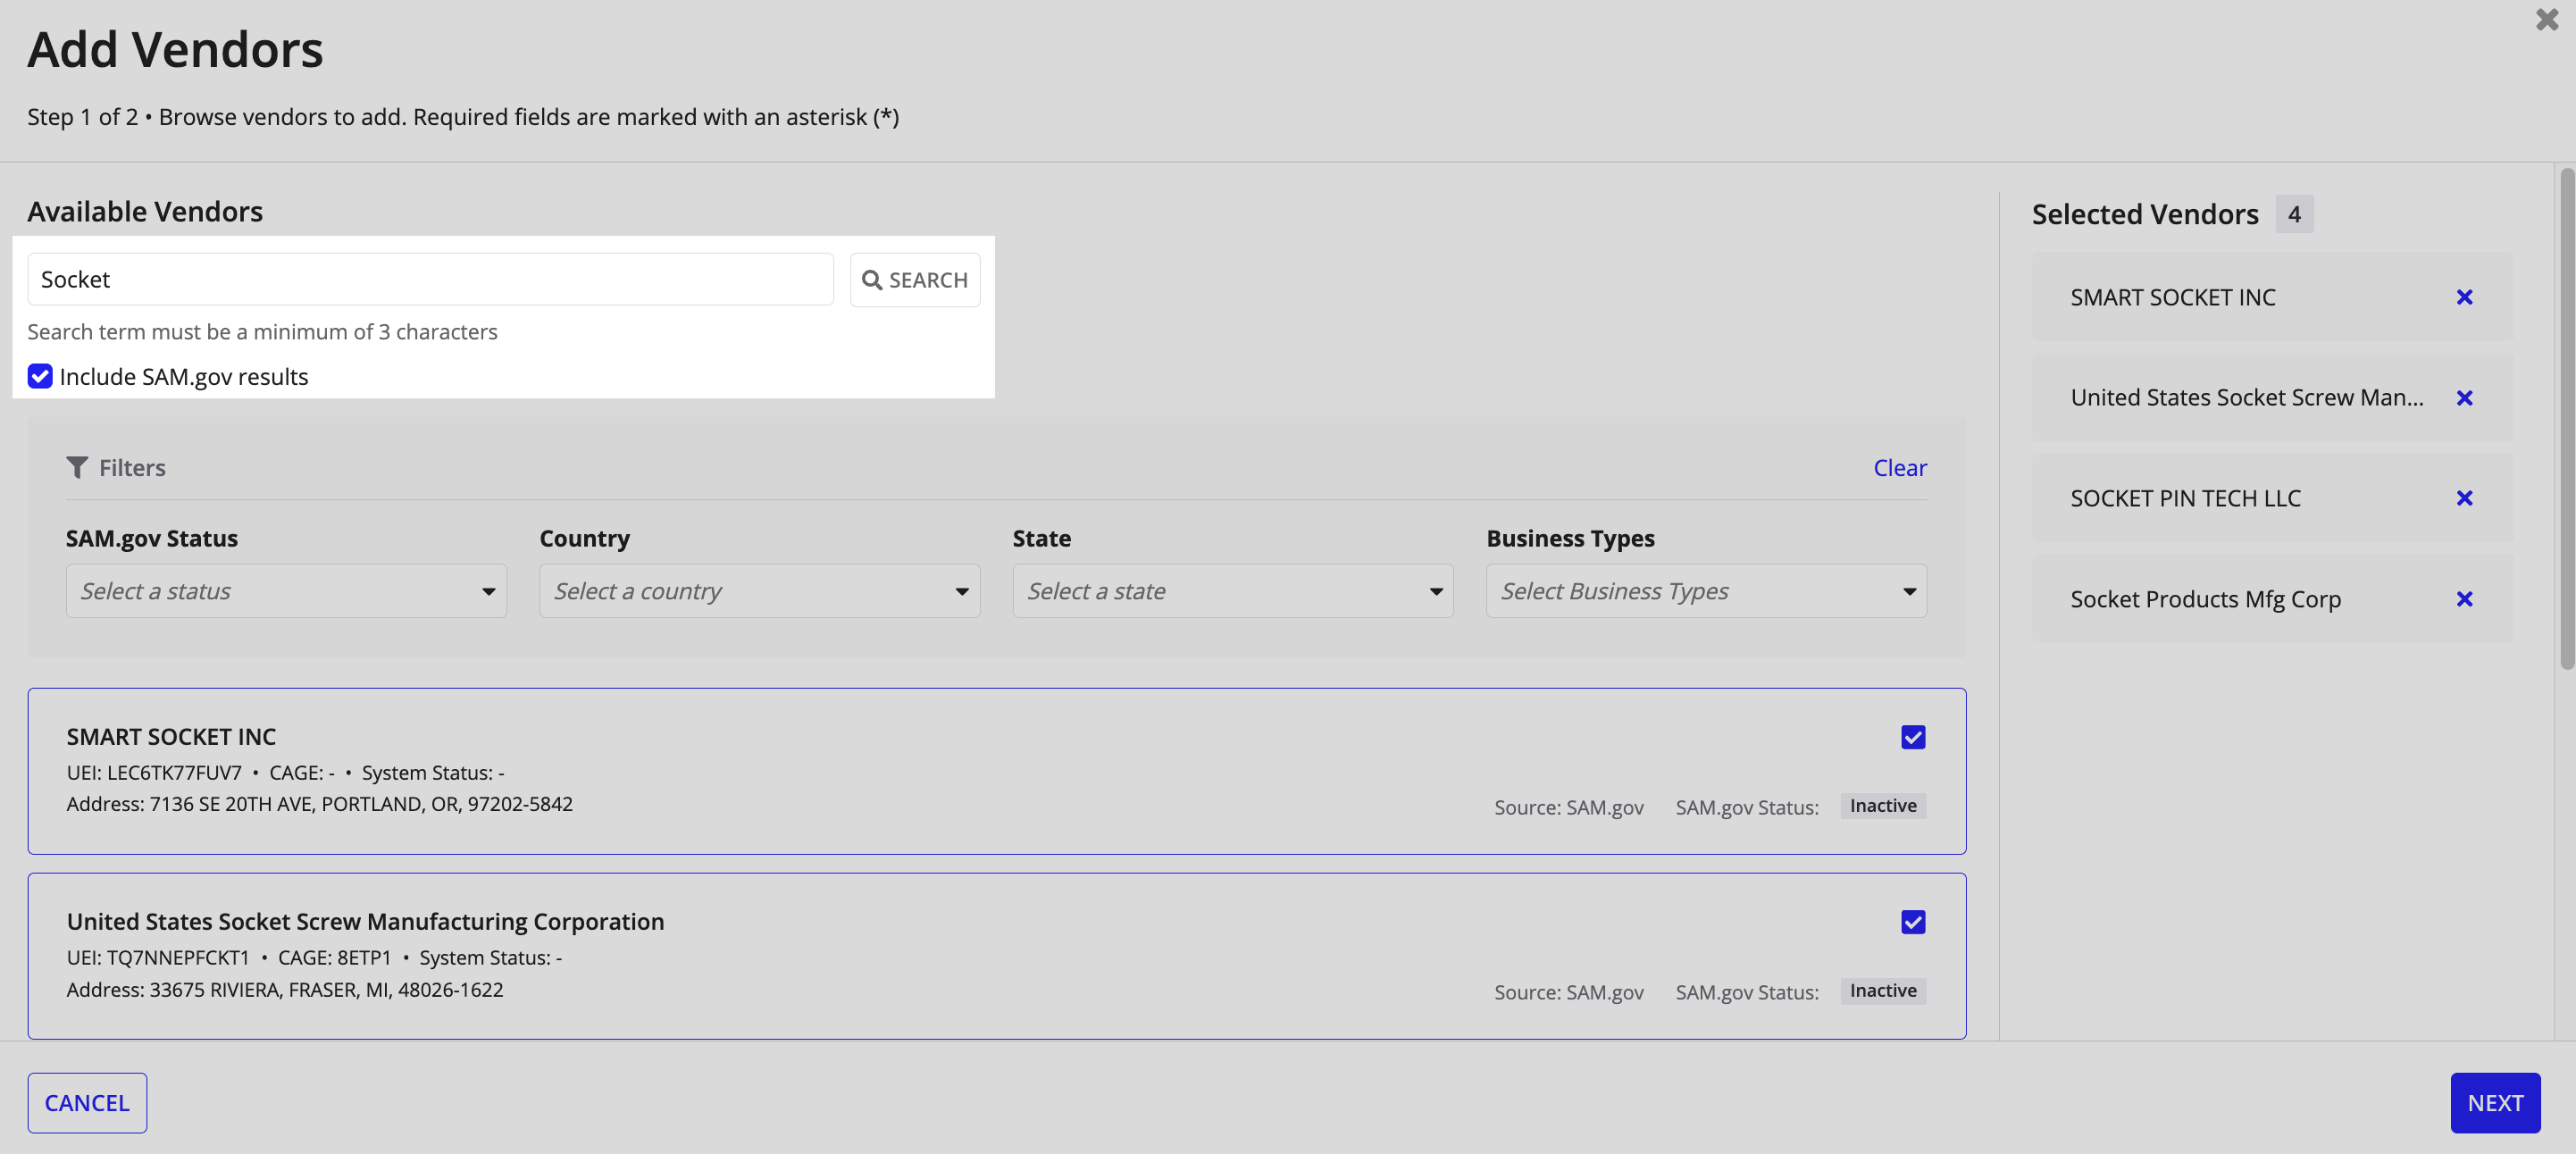
Task: Click the CANCEL button
Action: [x=87, y=1103]
